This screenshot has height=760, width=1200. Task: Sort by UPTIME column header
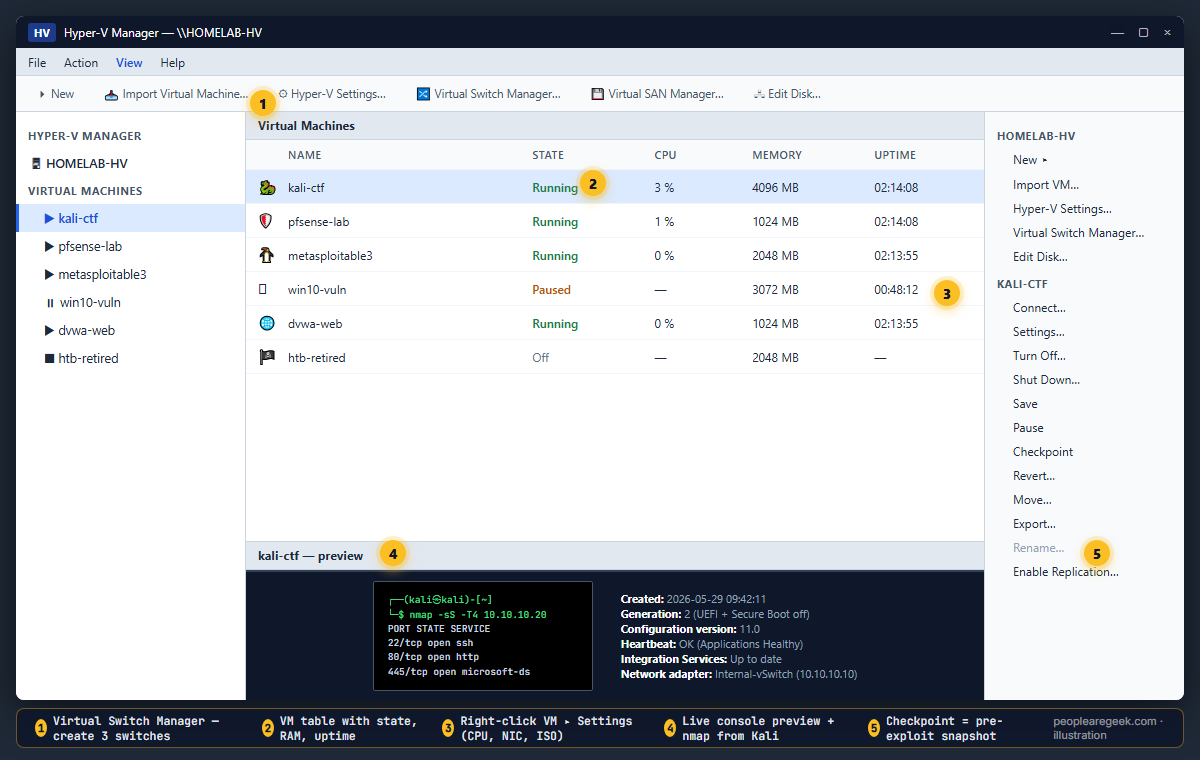[895, 155]
